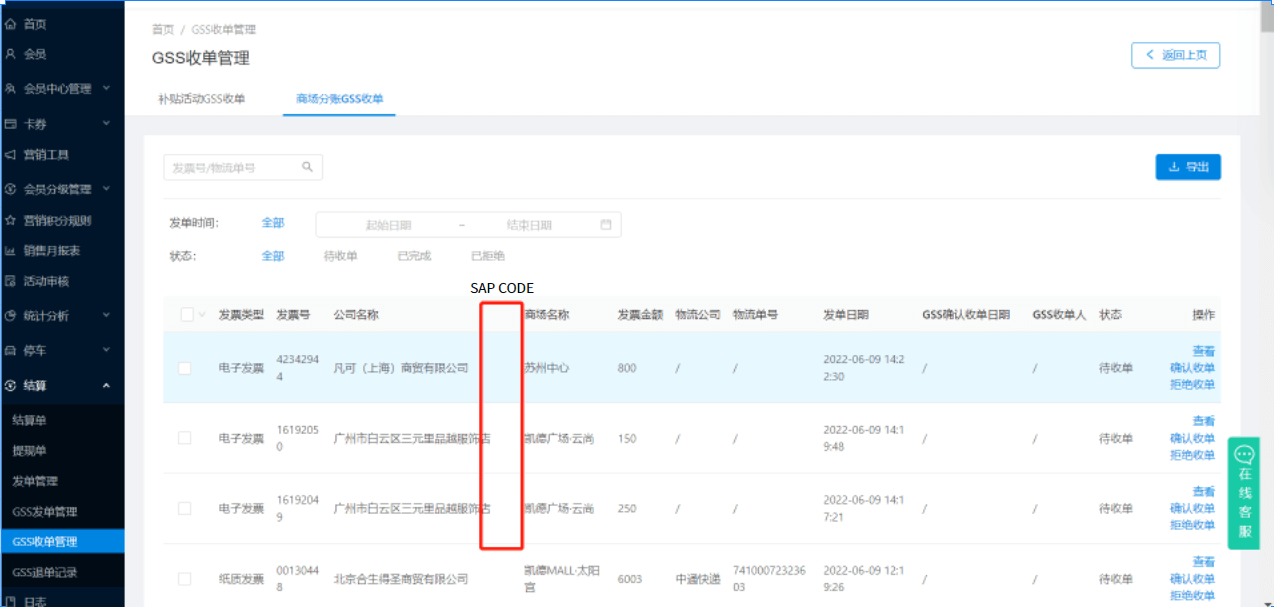Check the row for invoice 16192050
Screen dimensions: 1274x607
click(x=184, y=438)
